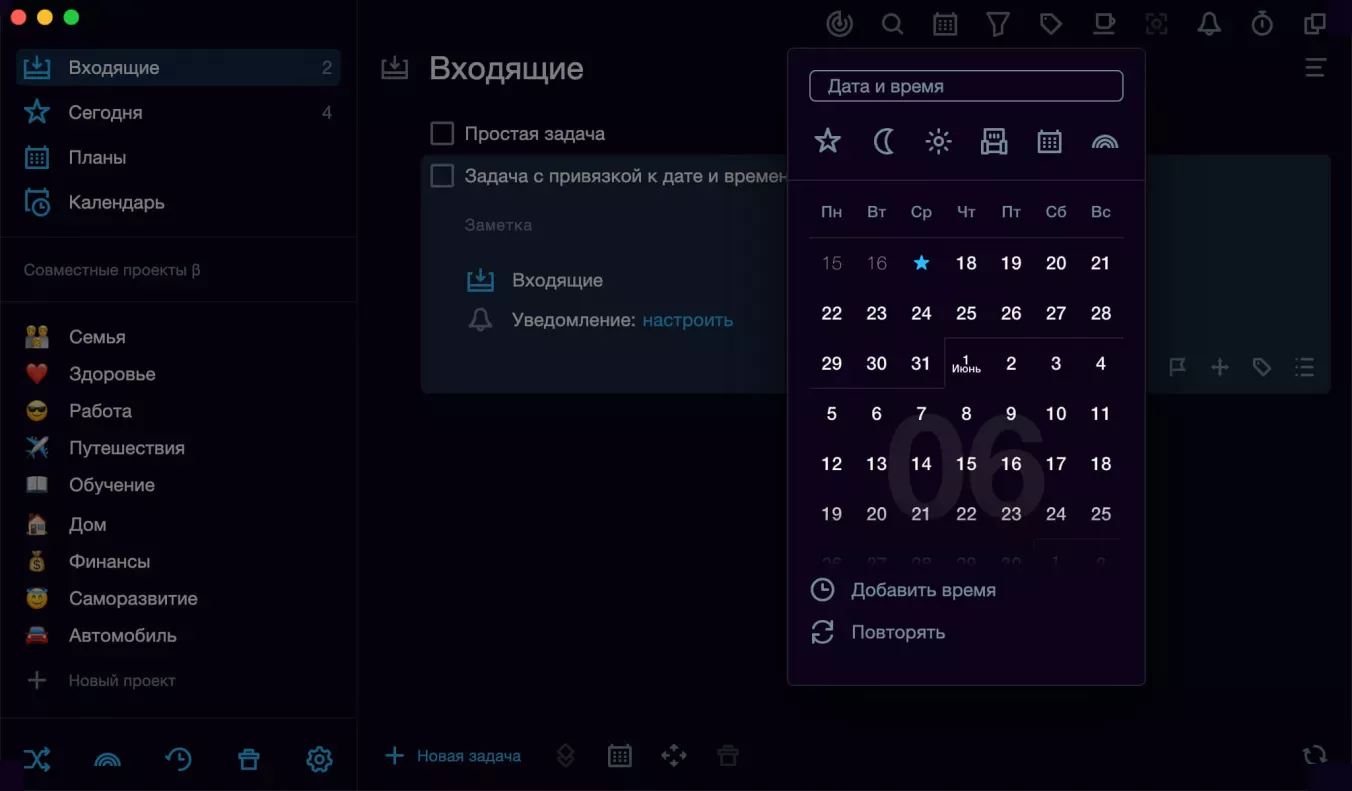
Task: Click the 'Входящие' project in task card
Action: tap(557, 280)
